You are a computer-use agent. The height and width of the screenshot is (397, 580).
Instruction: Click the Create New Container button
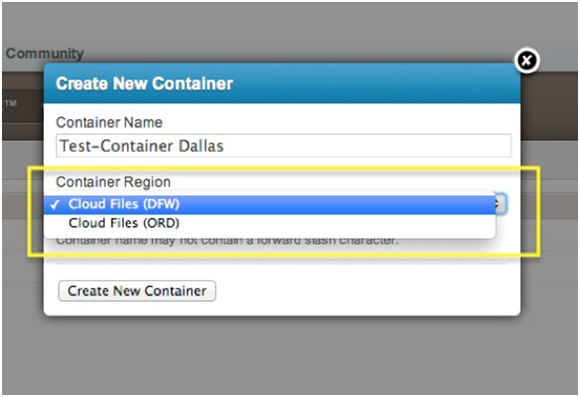137,291
